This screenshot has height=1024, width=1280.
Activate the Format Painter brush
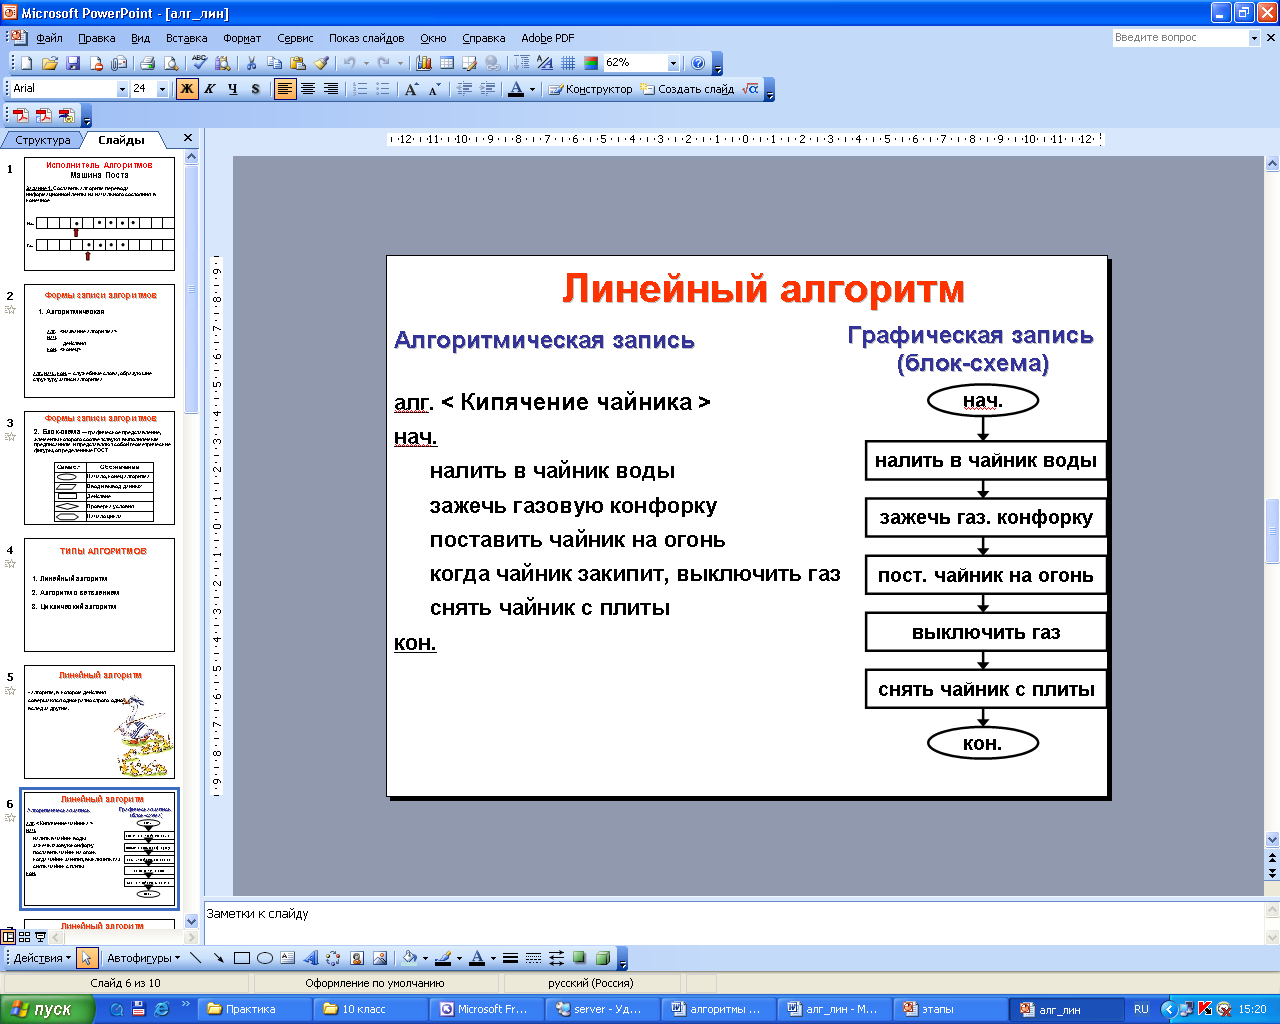[321, 63]
